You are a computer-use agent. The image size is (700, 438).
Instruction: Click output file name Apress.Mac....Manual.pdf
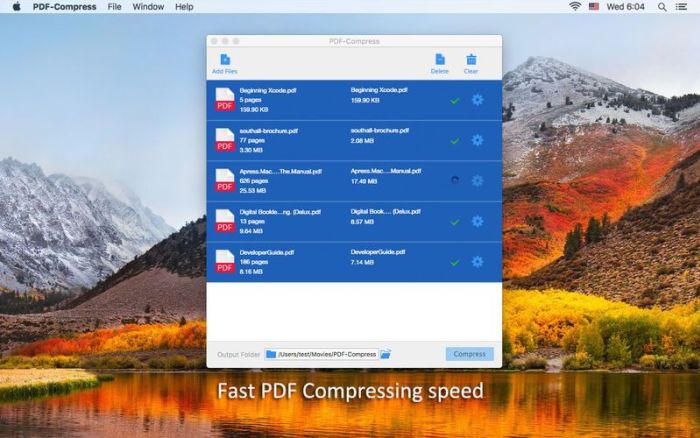(x=386, y=171)
